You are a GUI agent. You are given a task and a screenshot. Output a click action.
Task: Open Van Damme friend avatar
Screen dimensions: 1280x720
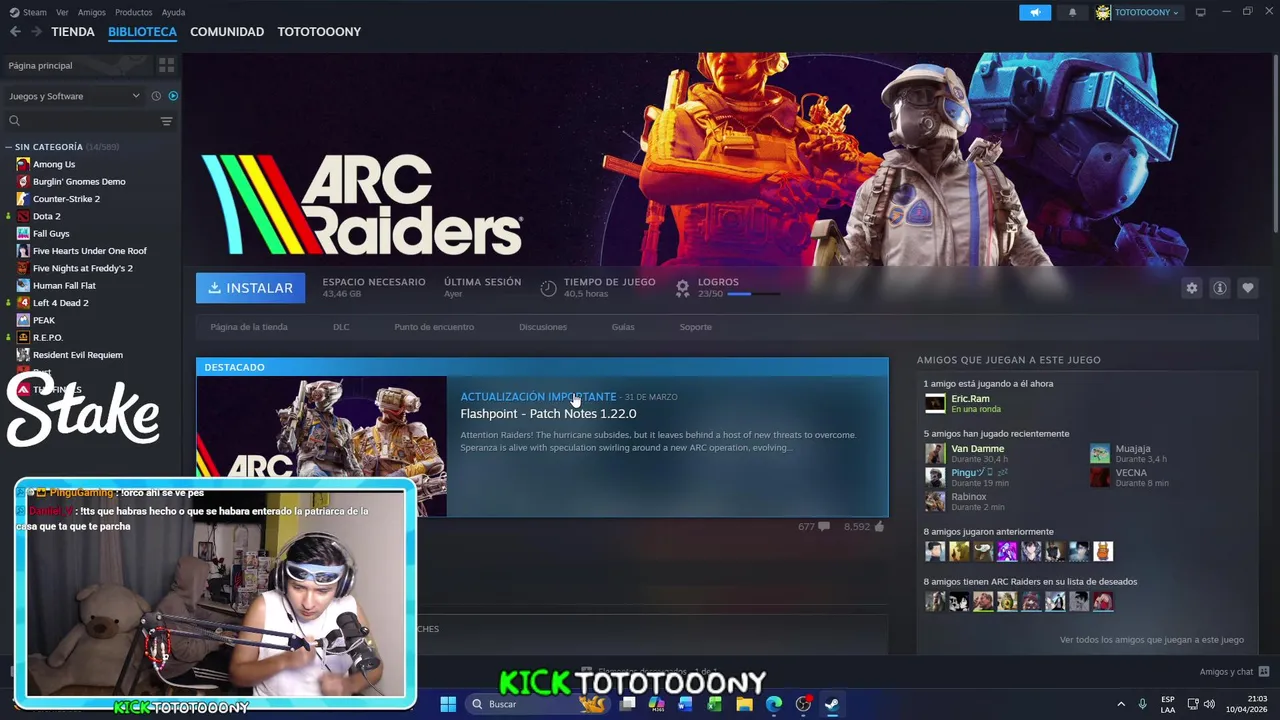pyautogui.click(x=934, y=453)
